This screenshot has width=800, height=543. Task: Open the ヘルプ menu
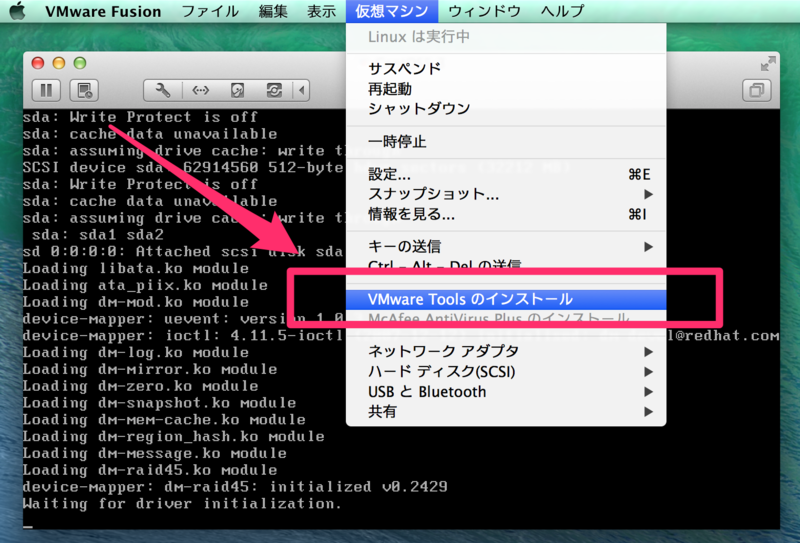click(x=562, y=11)
